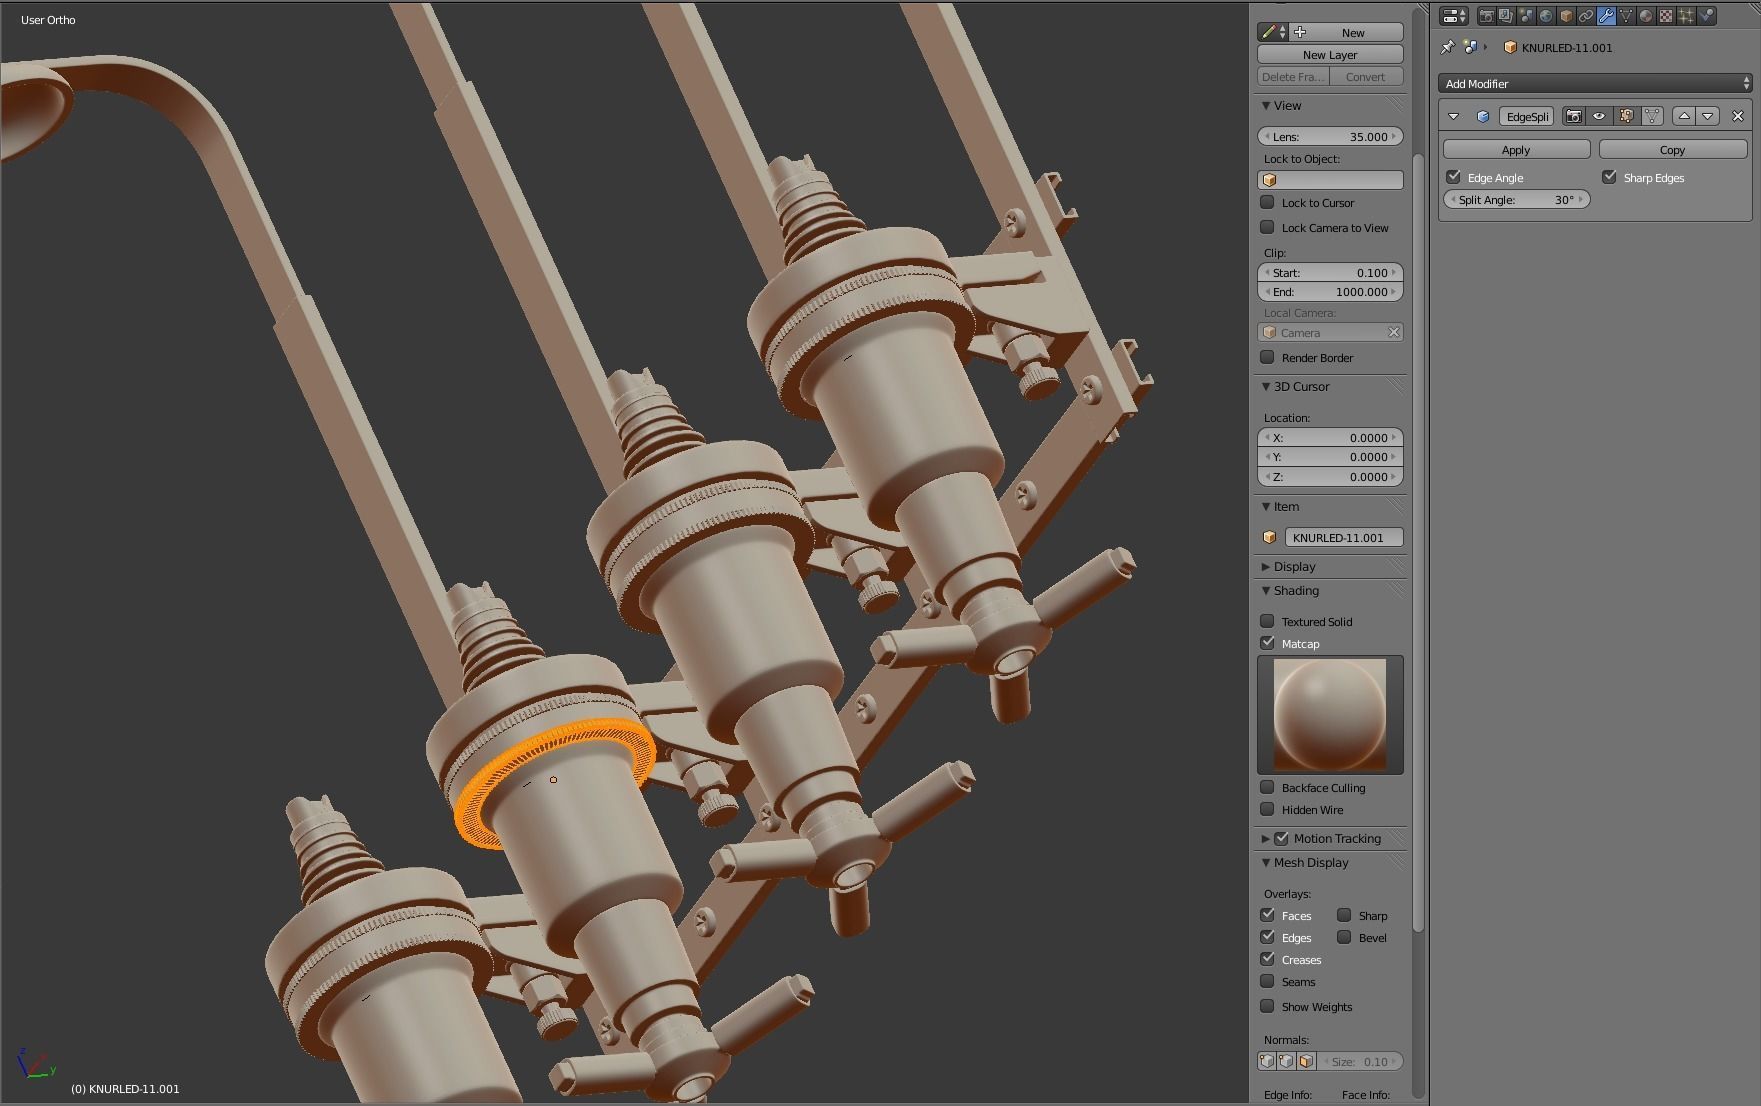
Task: Toggle EdgeSplit adjust edit cage icon
Action: pos(1652,116)
